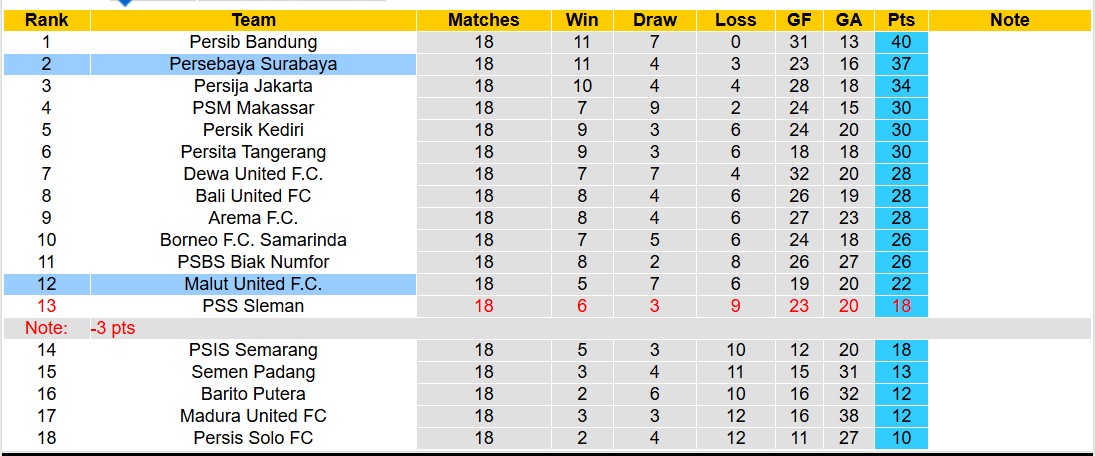Select the highlighted Malut United F.C. row
1095x456 pixels.
253,284
